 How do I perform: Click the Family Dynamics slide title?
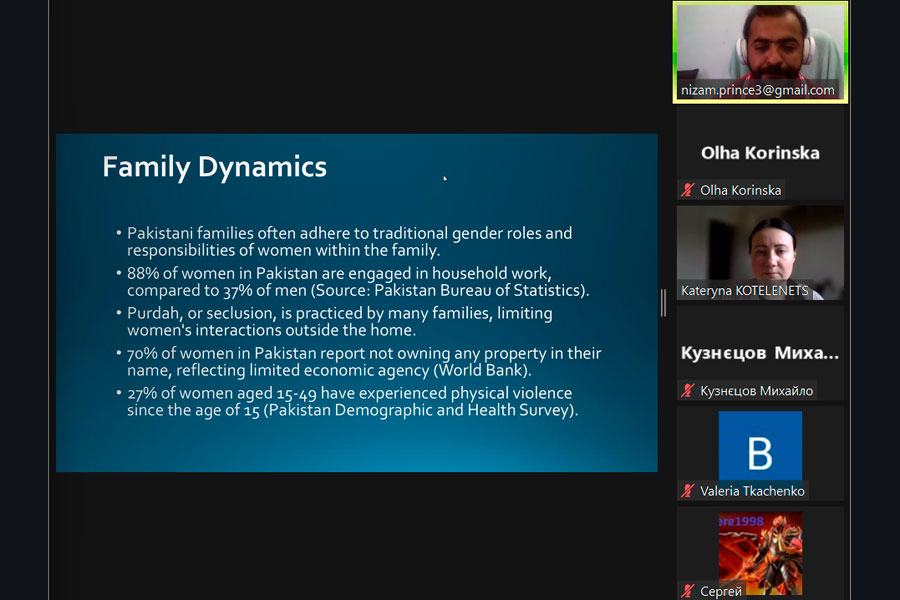(214, 166)
